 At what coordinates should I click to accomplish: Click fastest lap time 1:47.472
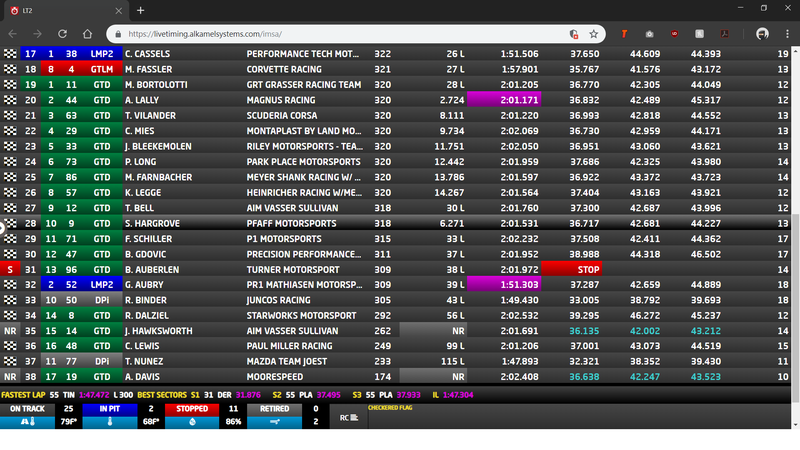click(x=94, y=395)
